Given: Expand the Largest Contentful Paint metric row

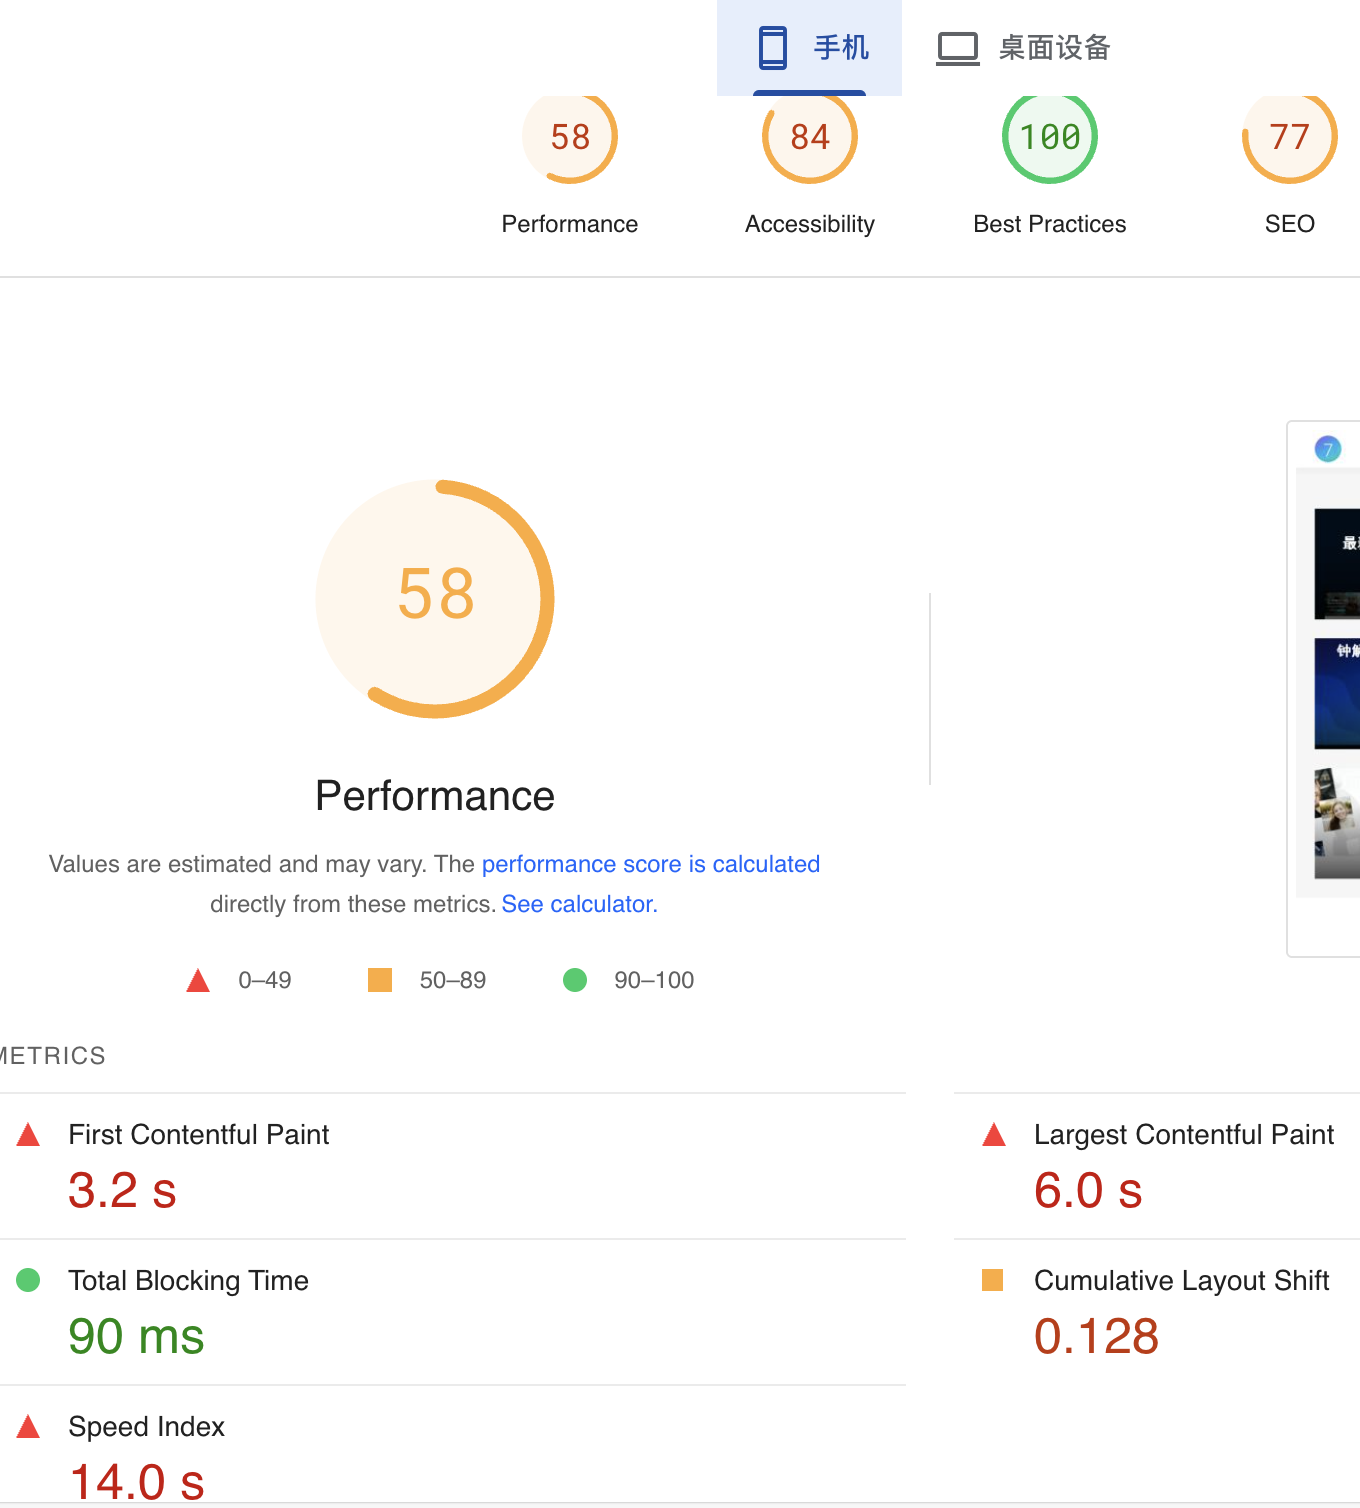Looking at the screenshot, I should tap(1183, 1135).
